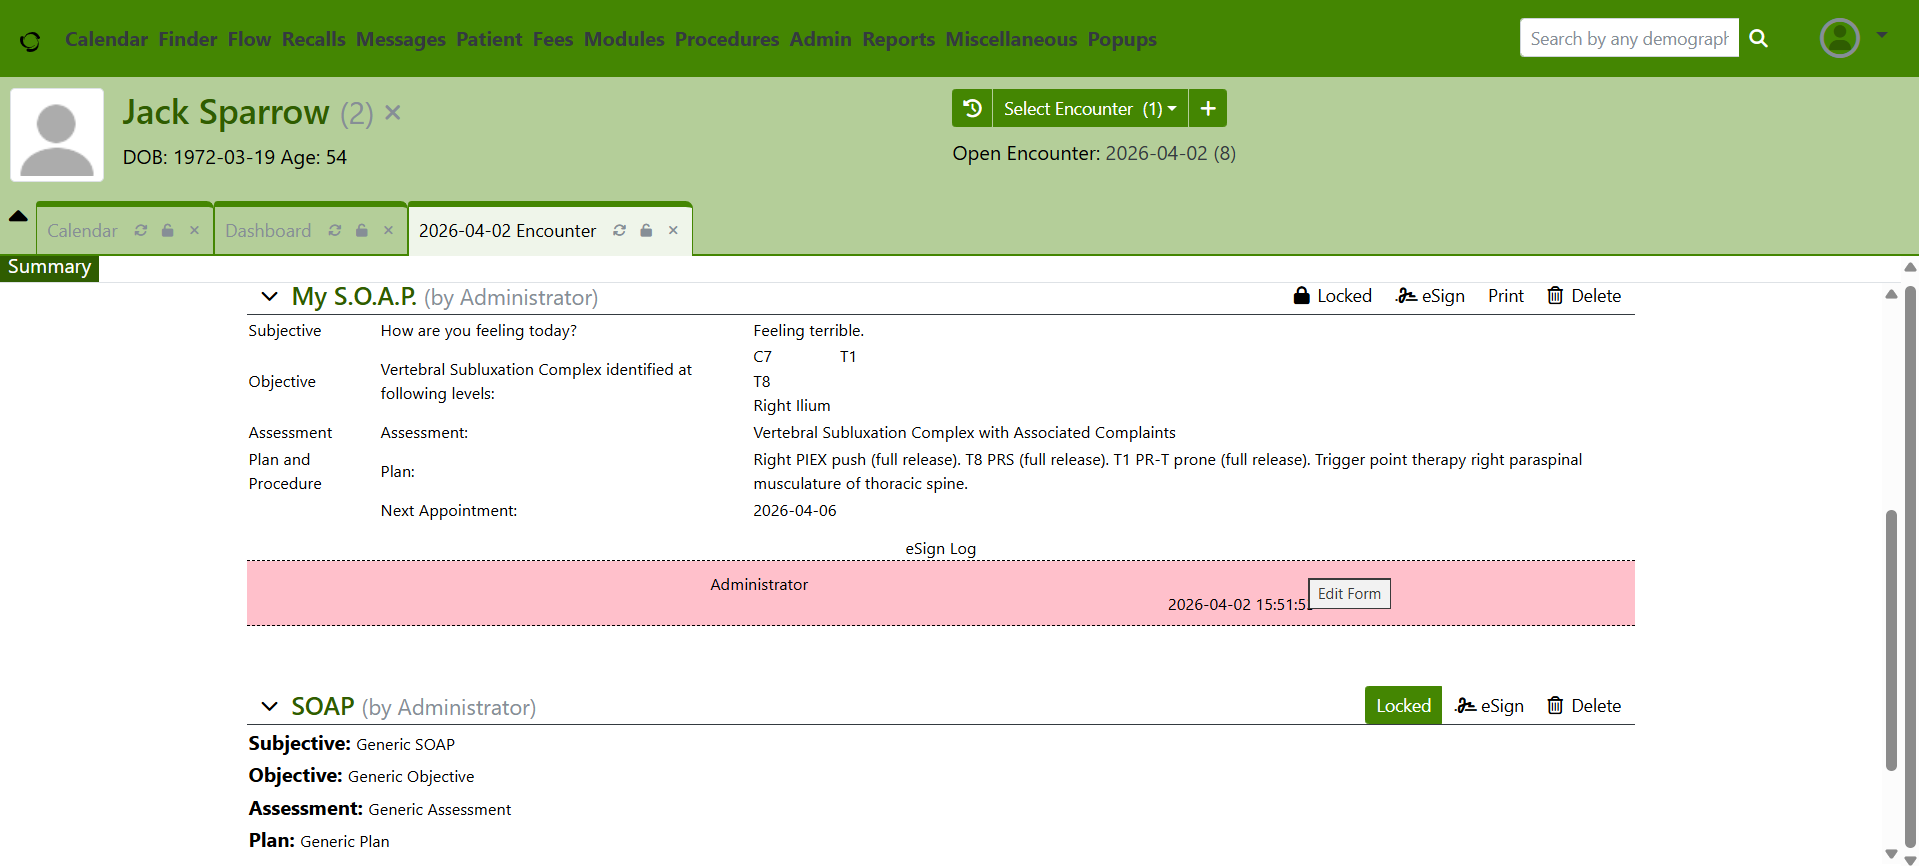Click the patient search input field

click(1628, 38)
